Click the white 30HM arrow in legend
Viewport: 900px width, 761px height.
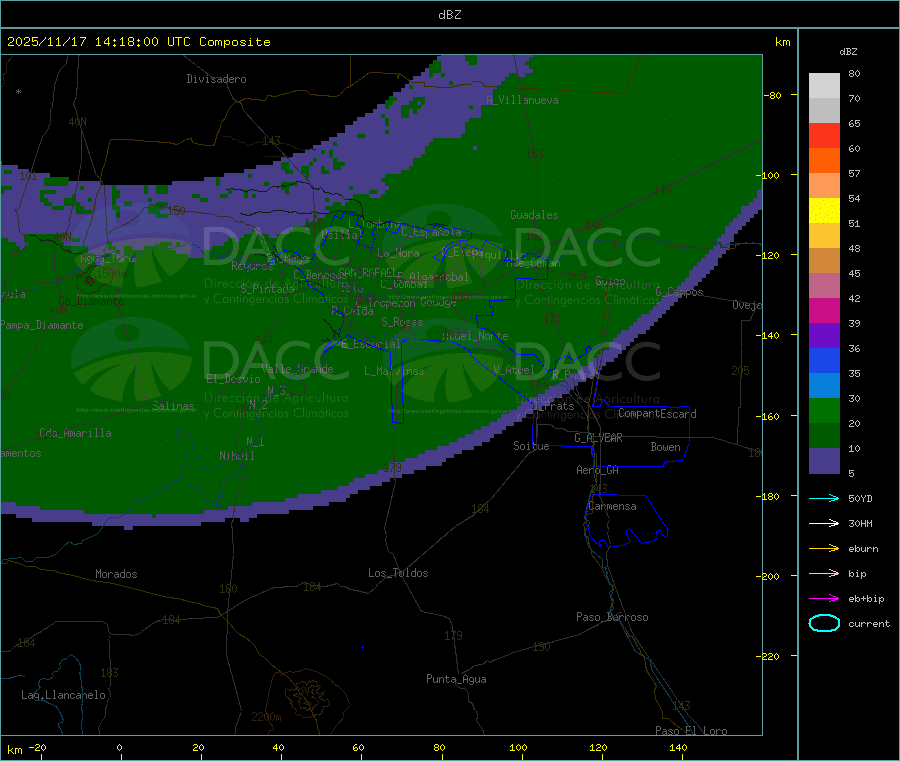824,523
